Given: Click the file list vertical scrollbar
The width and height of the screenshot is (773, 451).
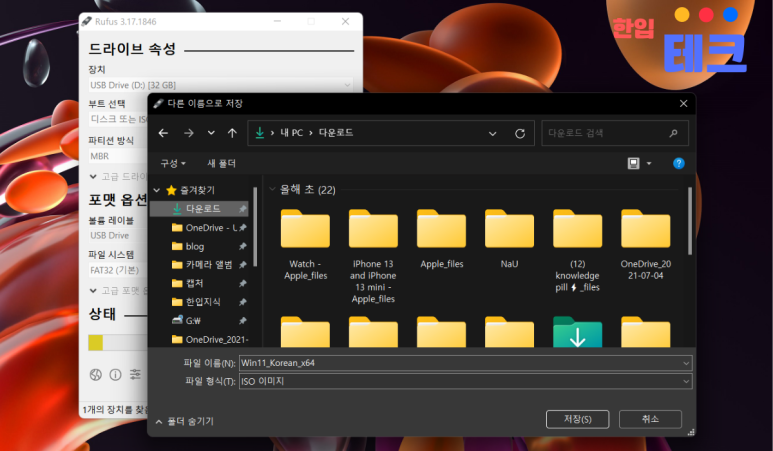Looking at the screenshot, I should coord(689,220).
